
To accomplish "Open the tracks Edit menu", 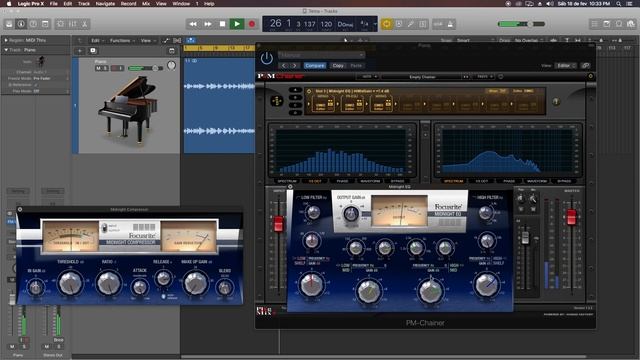I will 97,40.
